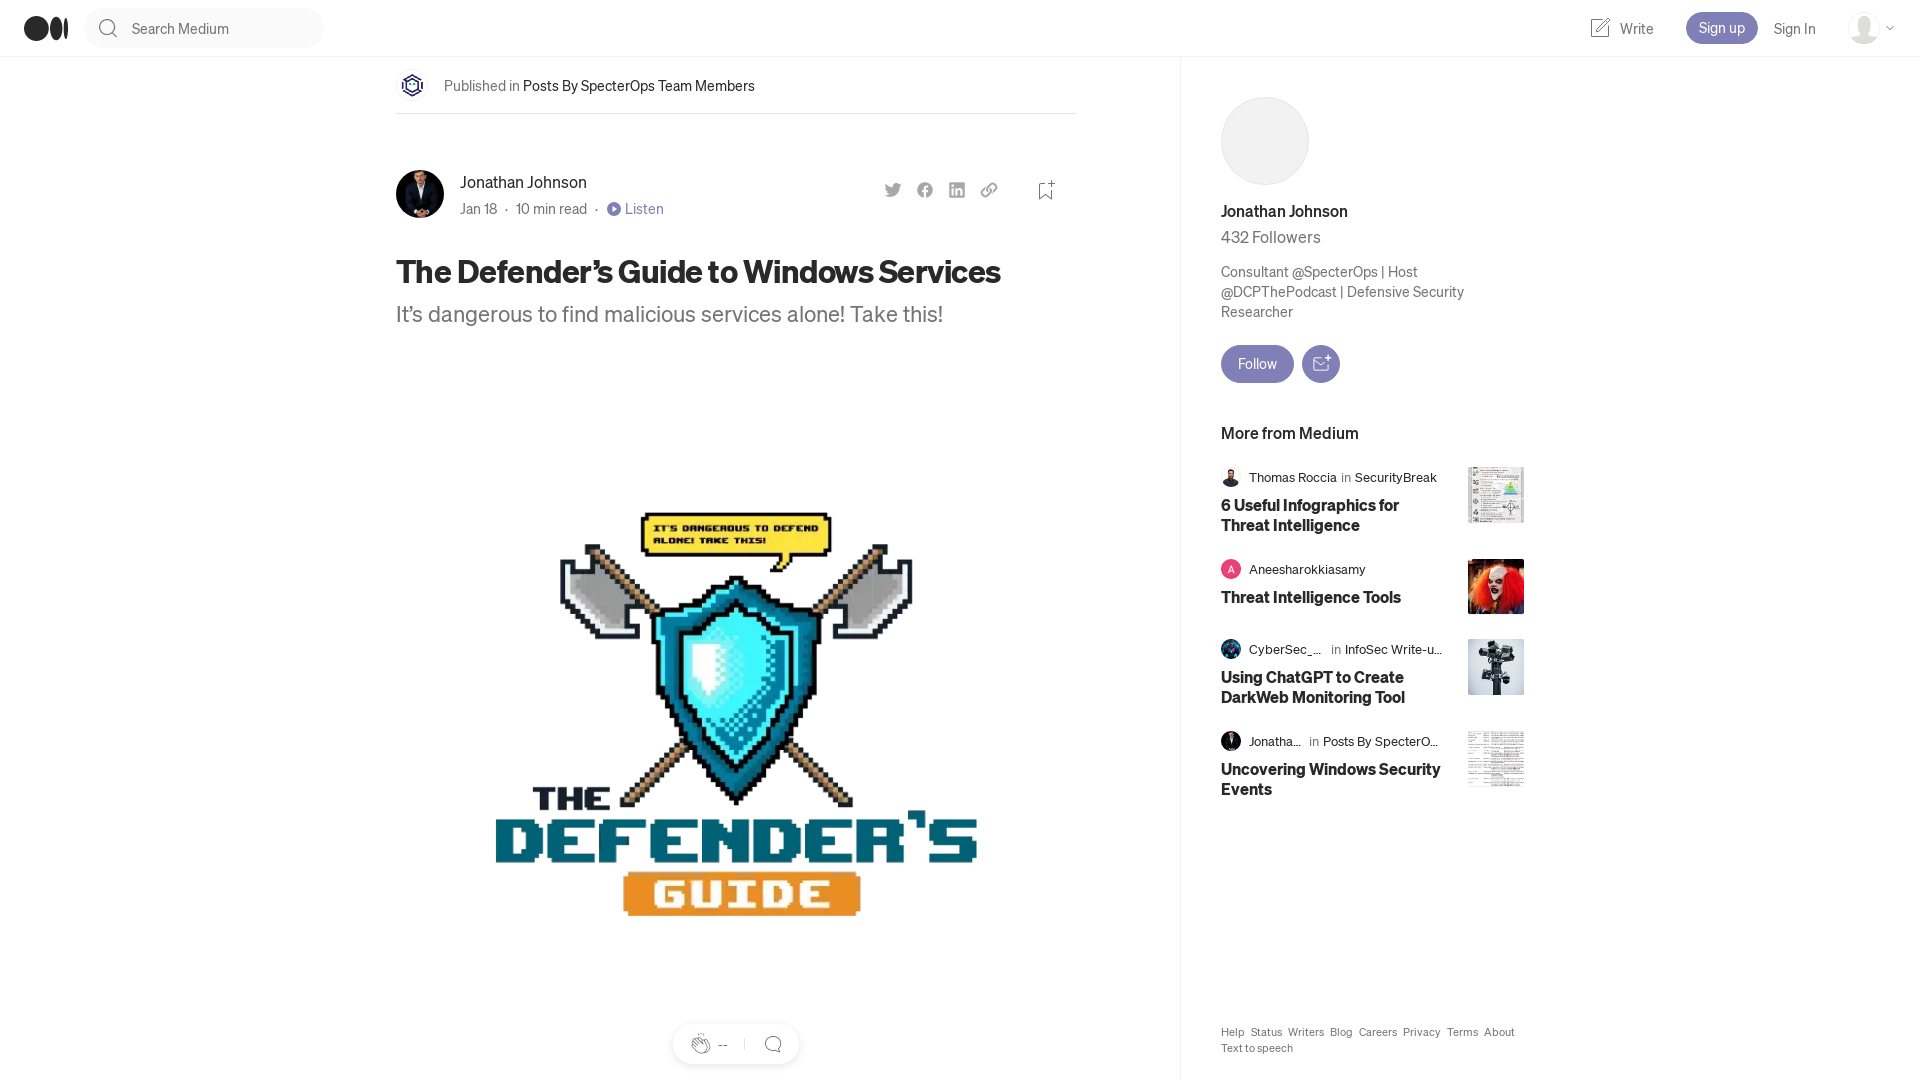Screen dimensions: 1920x1080
Task: Open Uncovering Windows Security Events article
Action: pyautogui.click(x=1331, y=778)
